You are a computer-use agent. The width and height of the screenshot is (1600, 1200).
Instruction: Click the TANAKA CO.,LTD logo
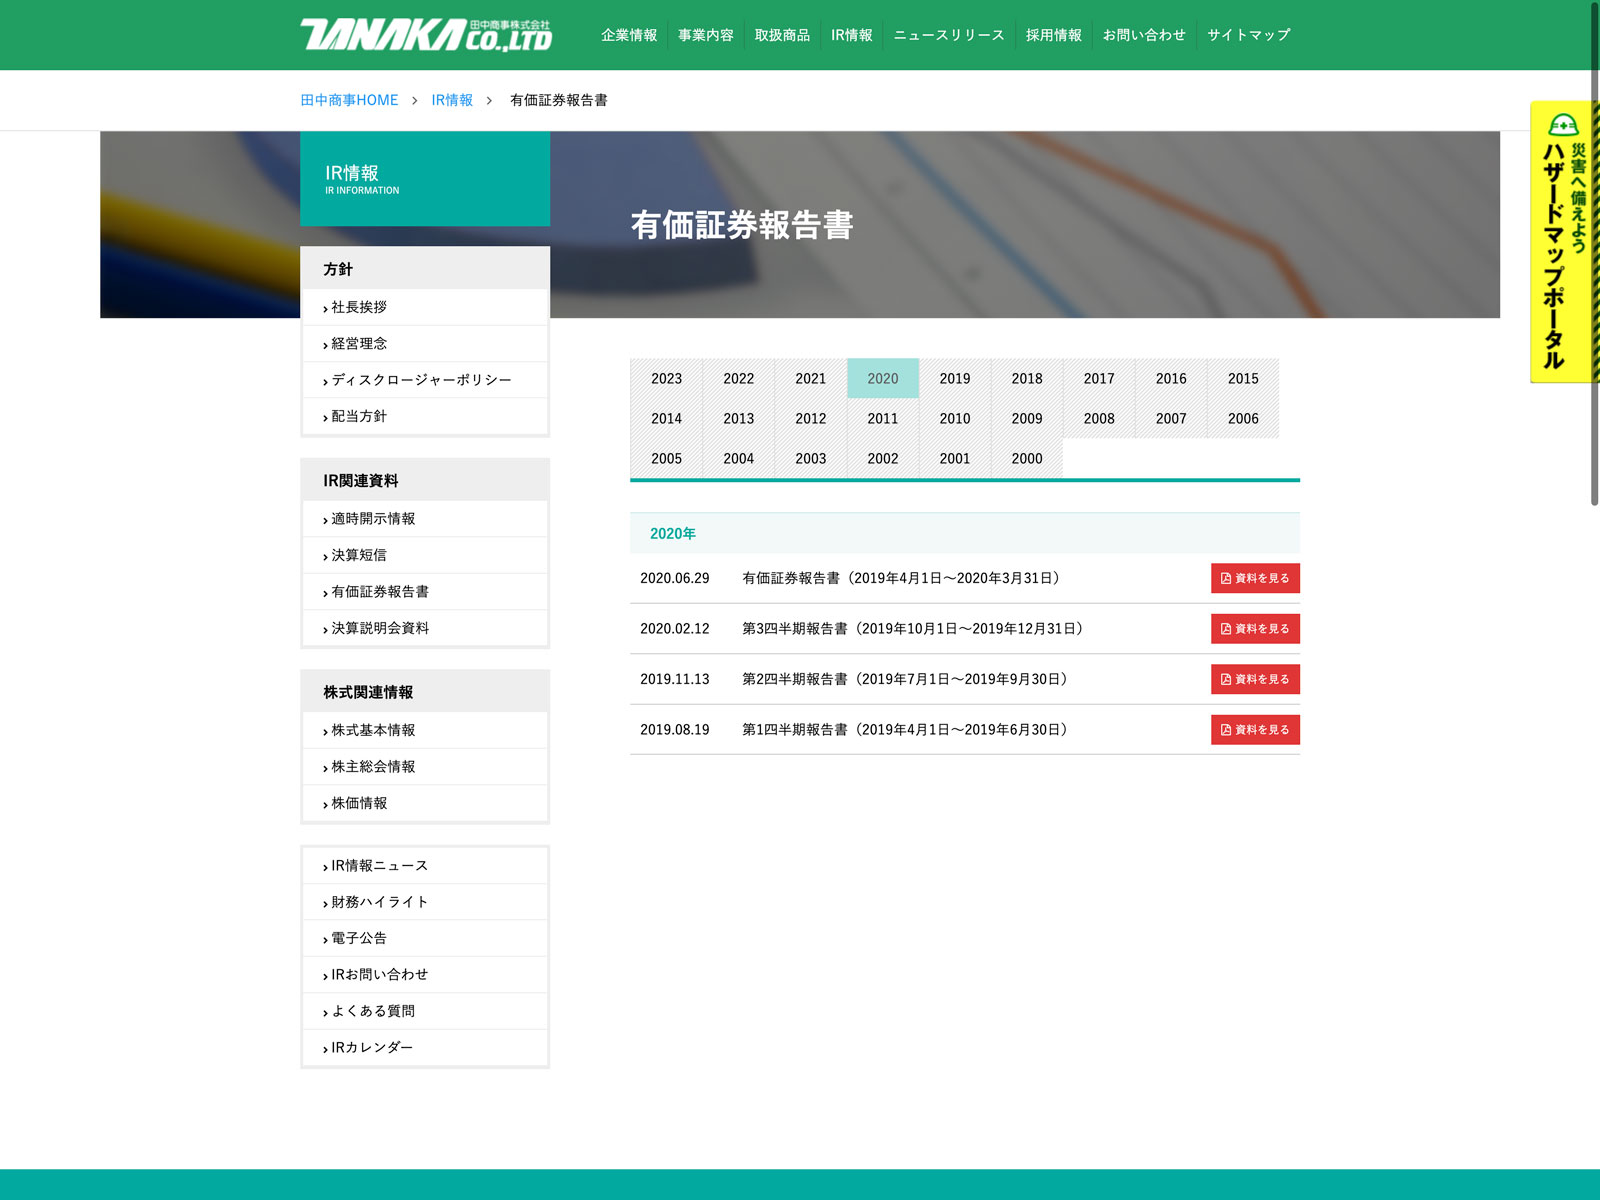[x=426, y=35]
